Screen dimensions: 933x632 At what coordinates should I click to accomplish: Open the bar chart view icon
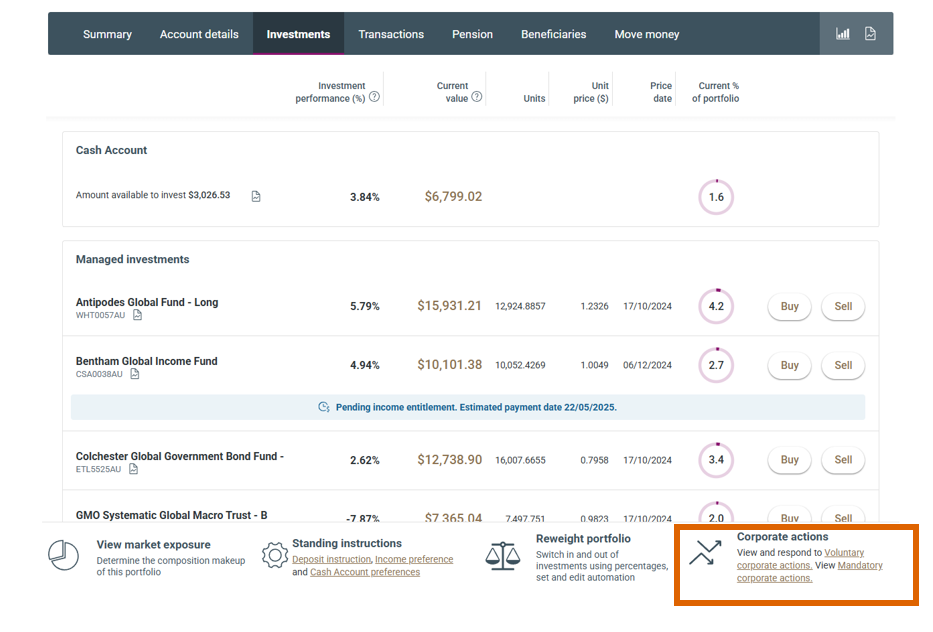(843, 34)
